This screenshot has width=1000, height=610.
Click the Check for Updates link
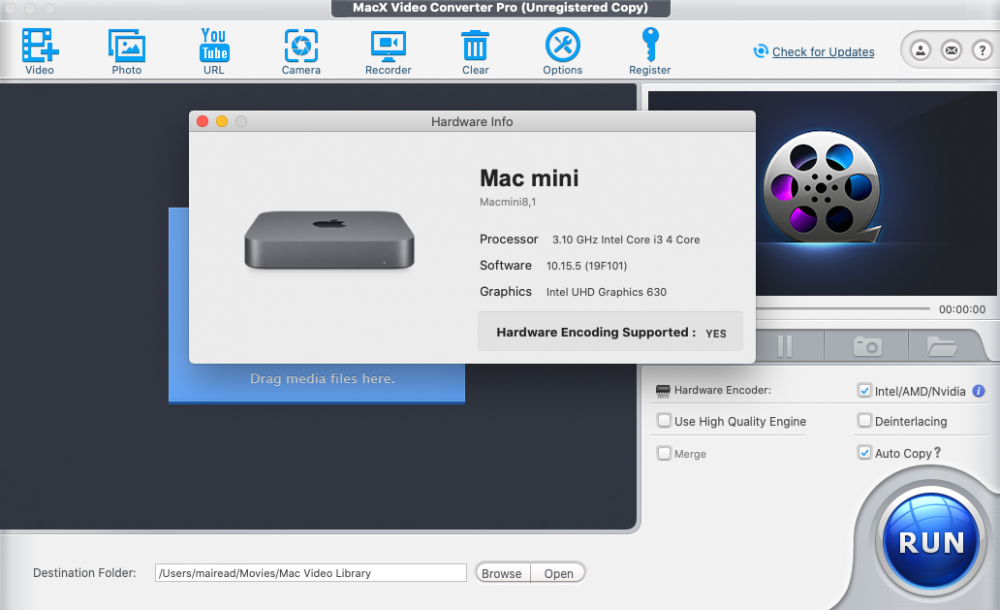click(x=823, y=52)
